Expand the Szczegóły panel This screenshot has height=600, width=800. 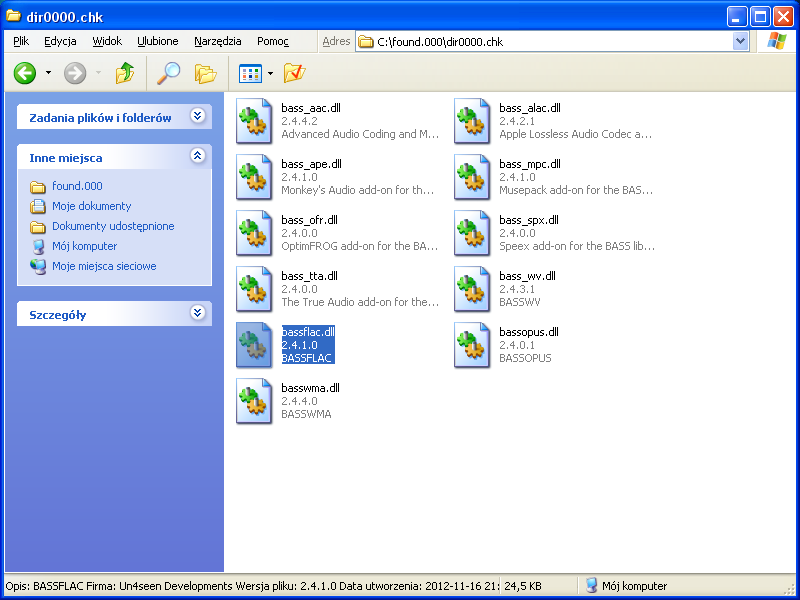(x=197, y=312)
